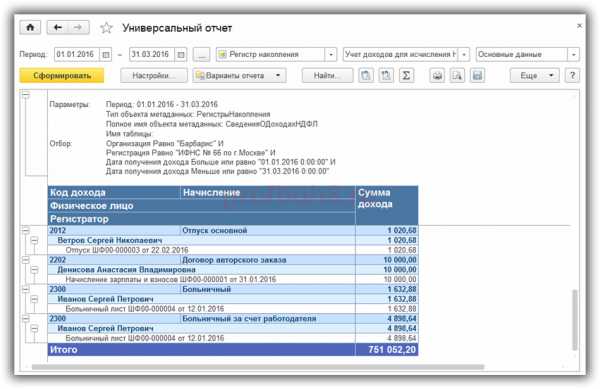This screenshot has height=389, width=600.
Task: Click the vertical scrollbar thumb
Action: [574, 320]
